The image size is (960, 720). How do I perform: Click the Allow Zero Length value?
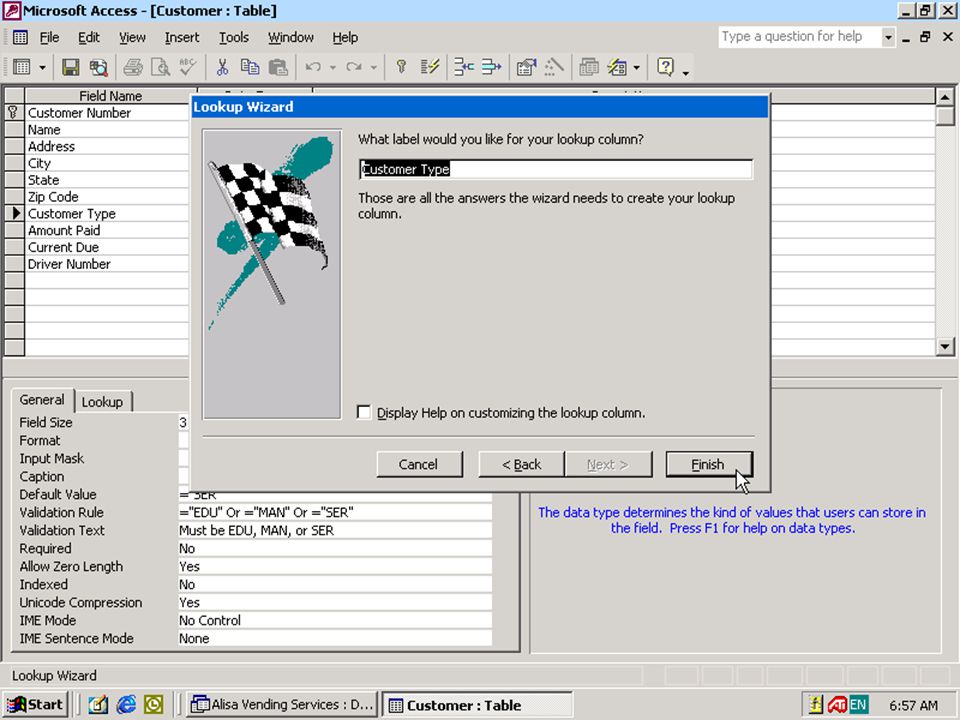click(x=335, y=566)
